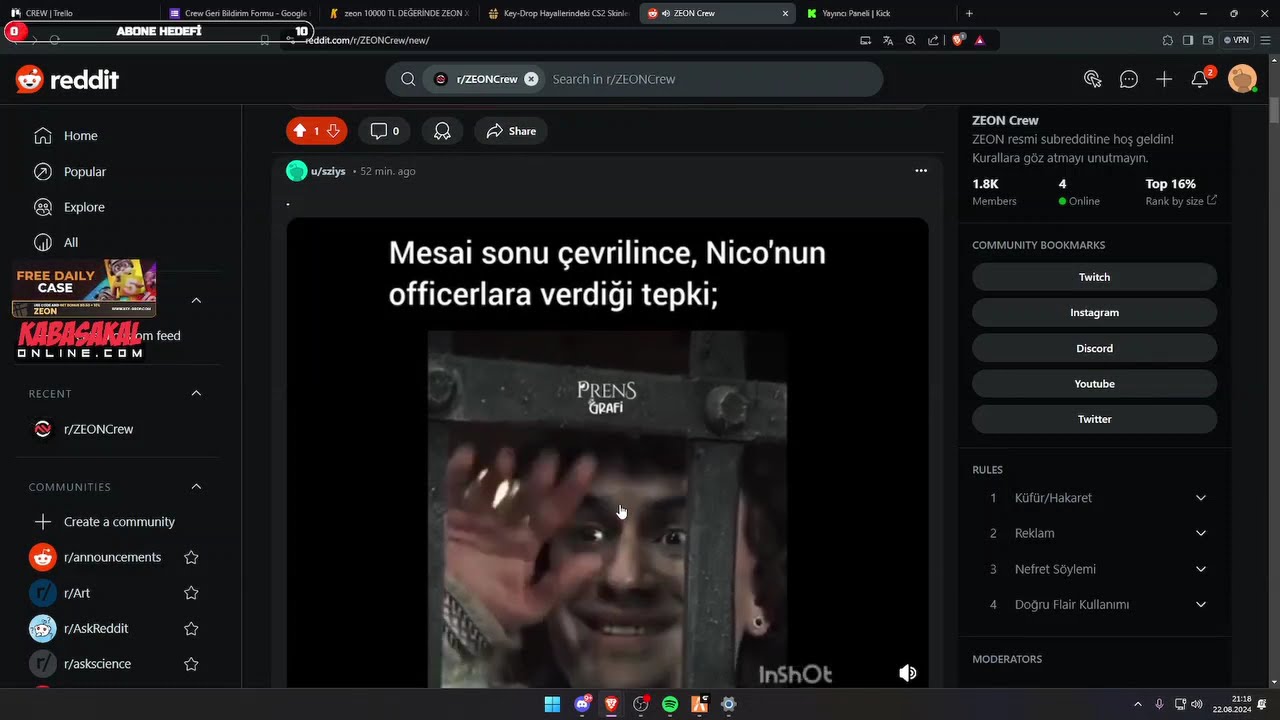
Task: Toggle the browser sidebar panel
Action: (1188, 40)
